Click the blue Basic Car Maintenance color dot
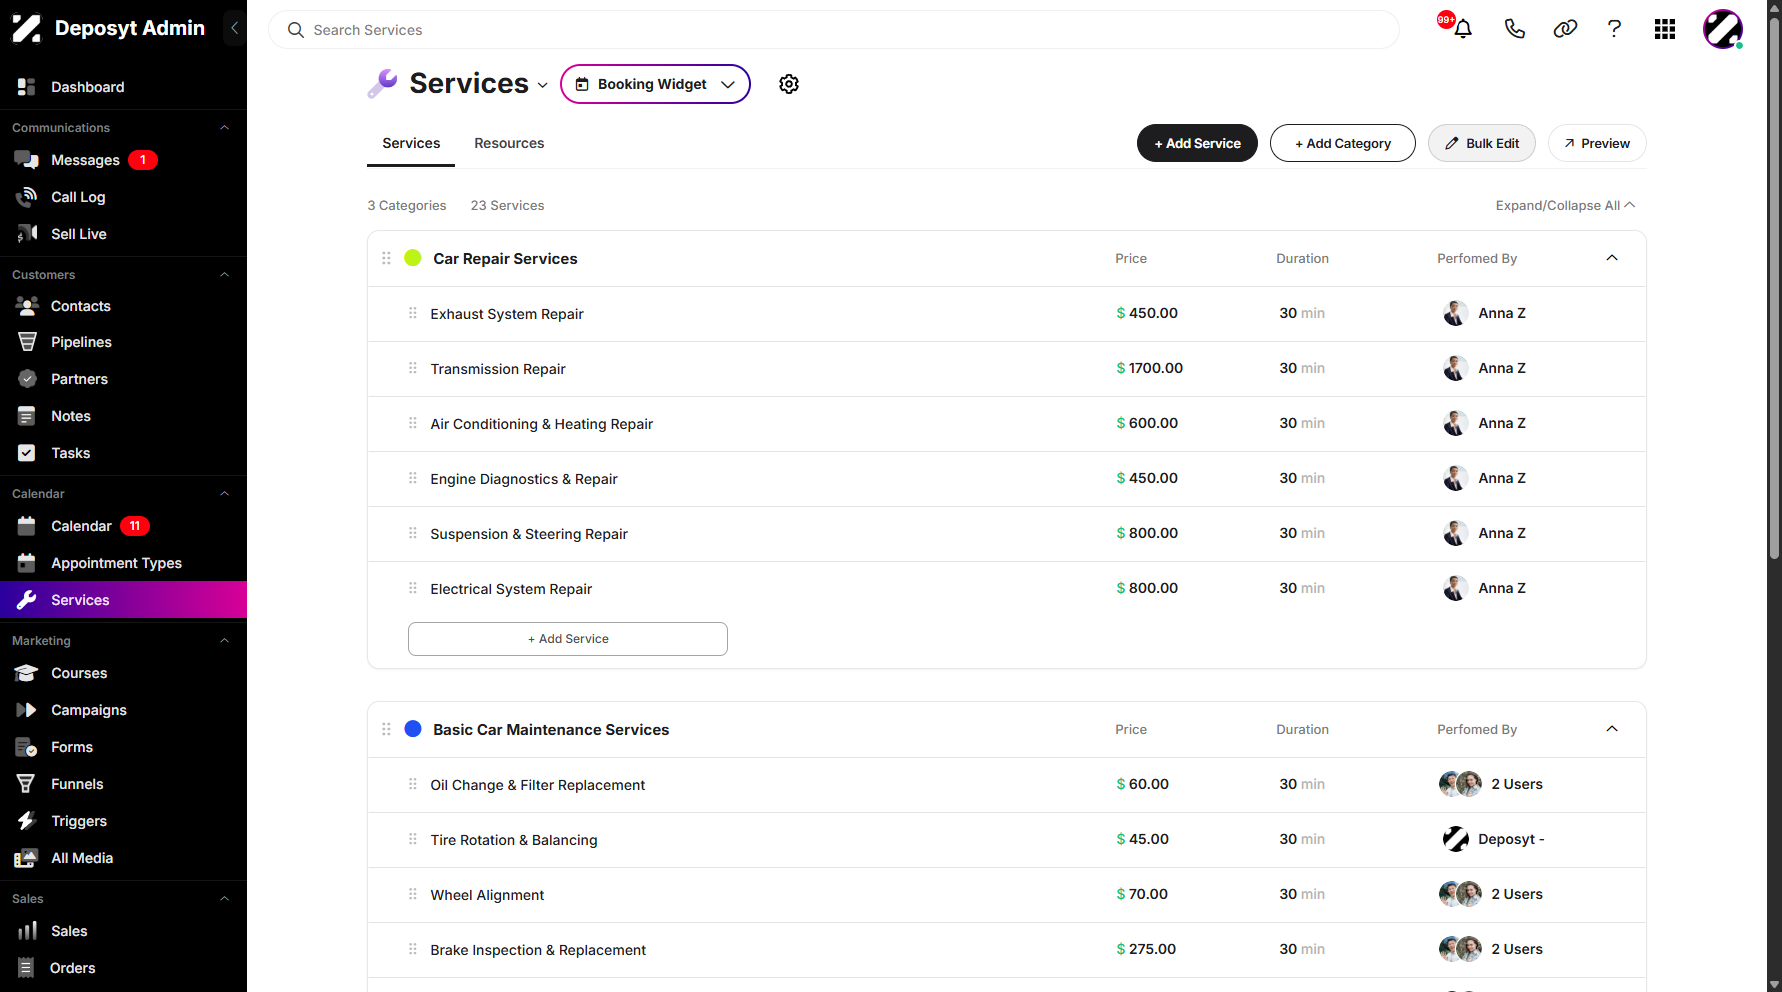 tap(412, 729)
